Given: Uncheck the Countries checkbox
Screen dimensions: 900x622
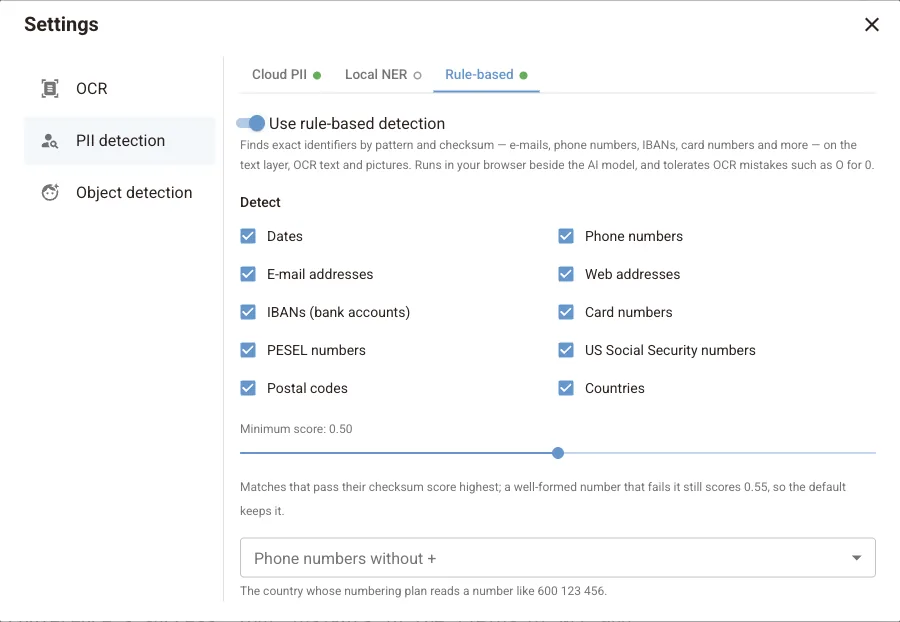Looking at the screenshot, I should 566,388.
